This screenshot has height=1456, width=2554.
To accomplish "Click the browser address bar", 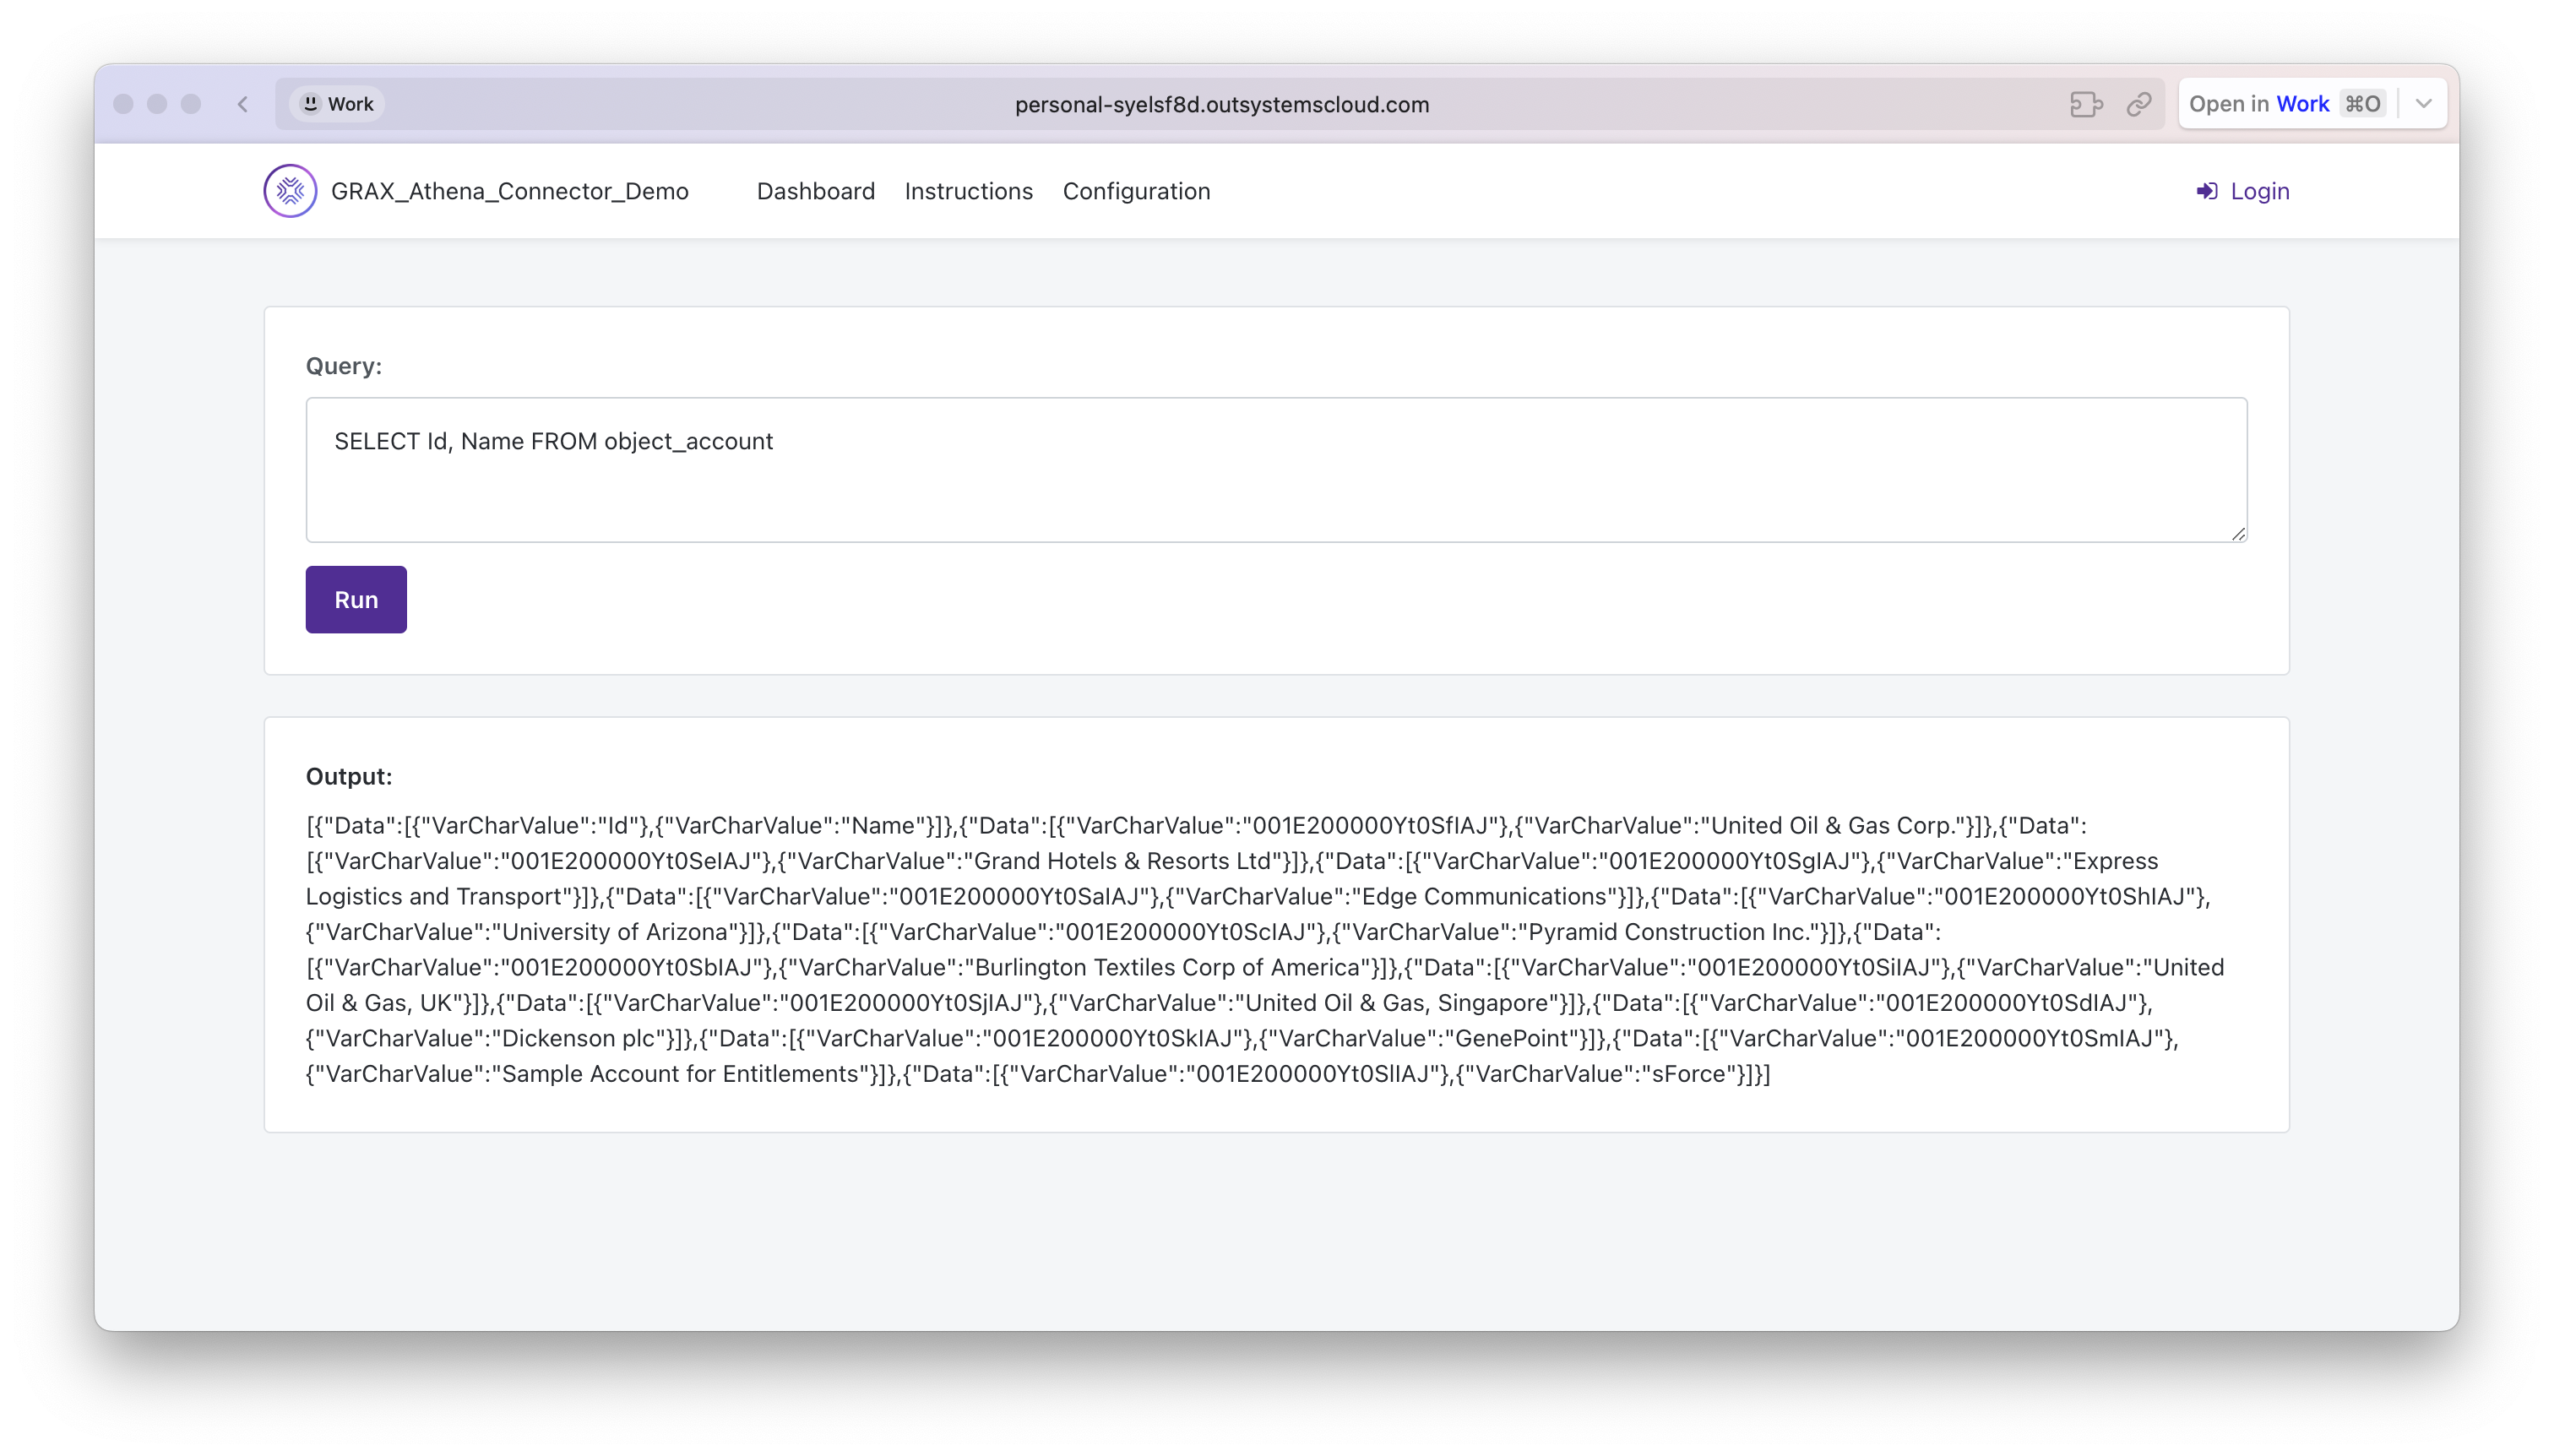I will pos(1221,104).
